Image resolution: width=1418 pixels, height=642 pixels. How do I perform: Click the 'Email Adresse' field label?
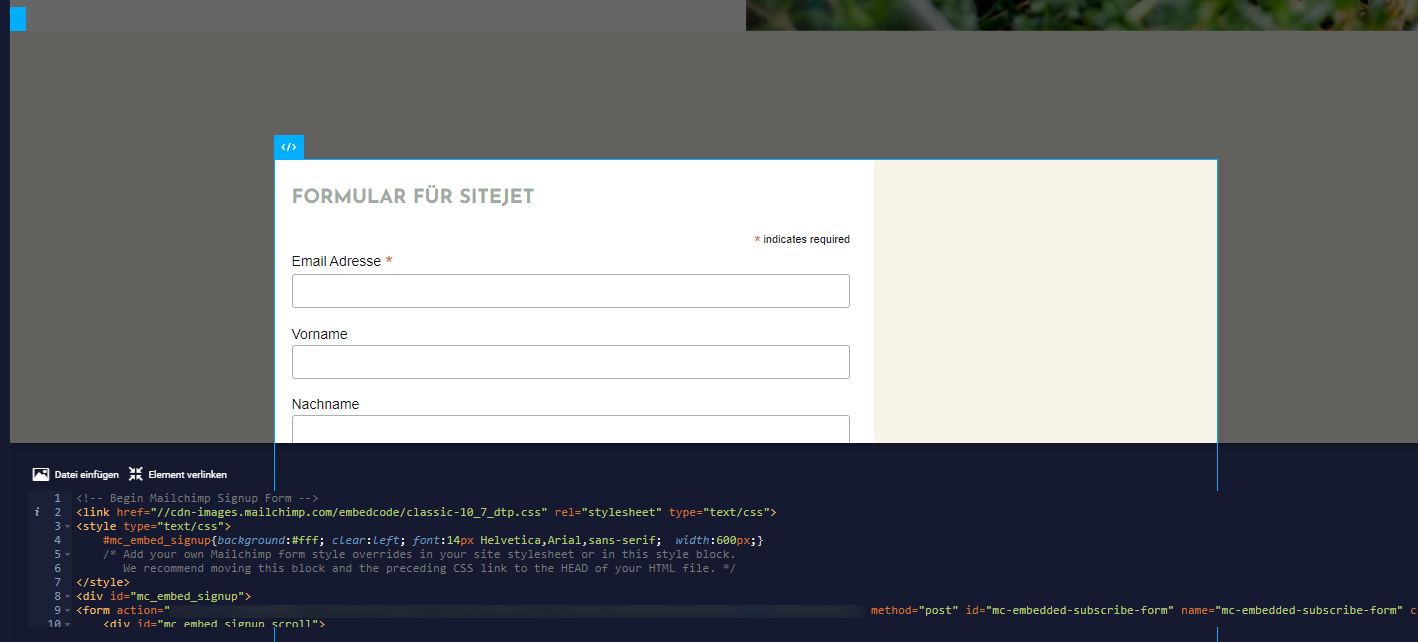336,261
